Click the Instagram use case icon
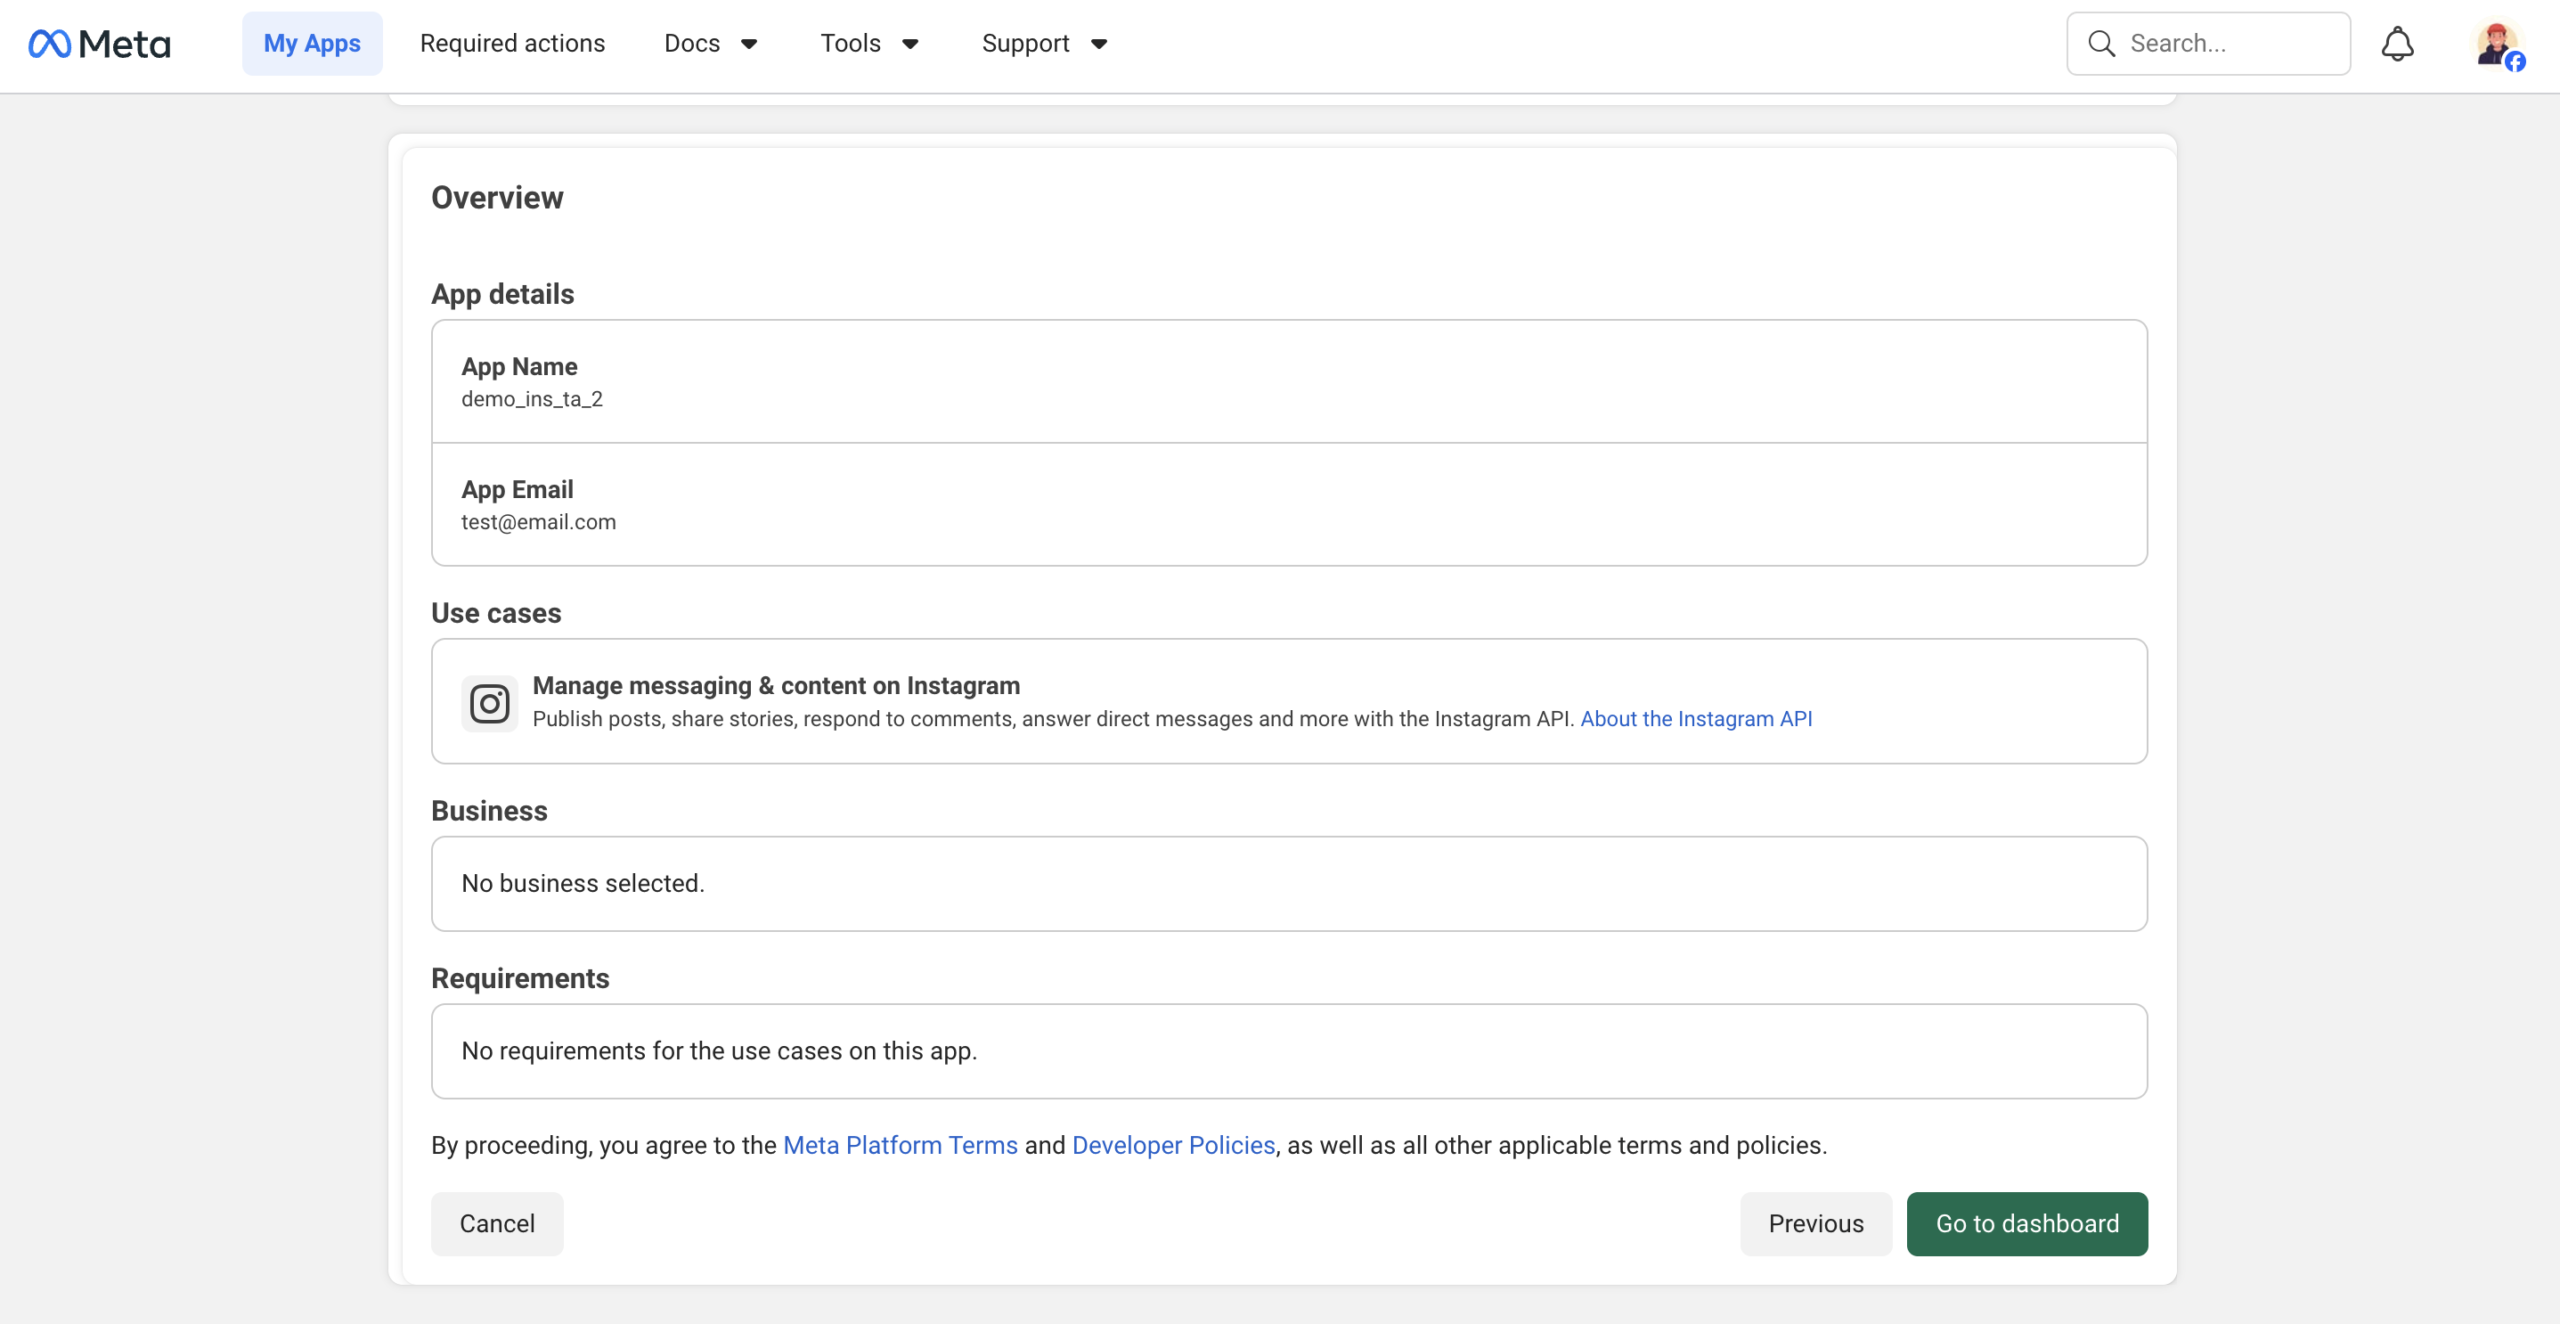2560x1324 pixels. click(489, 702)
